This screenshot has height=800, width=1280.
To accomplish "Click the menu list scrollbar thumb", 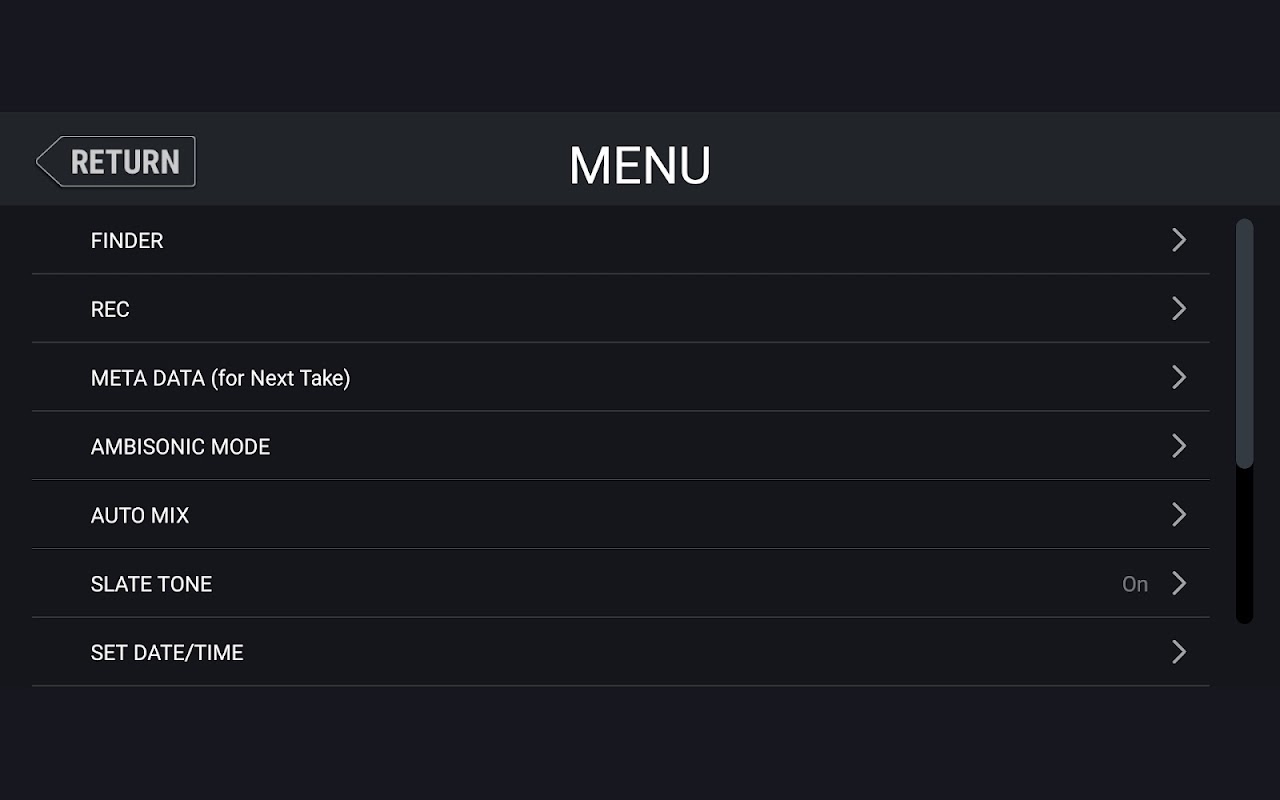I will (x=1245, y=343).
